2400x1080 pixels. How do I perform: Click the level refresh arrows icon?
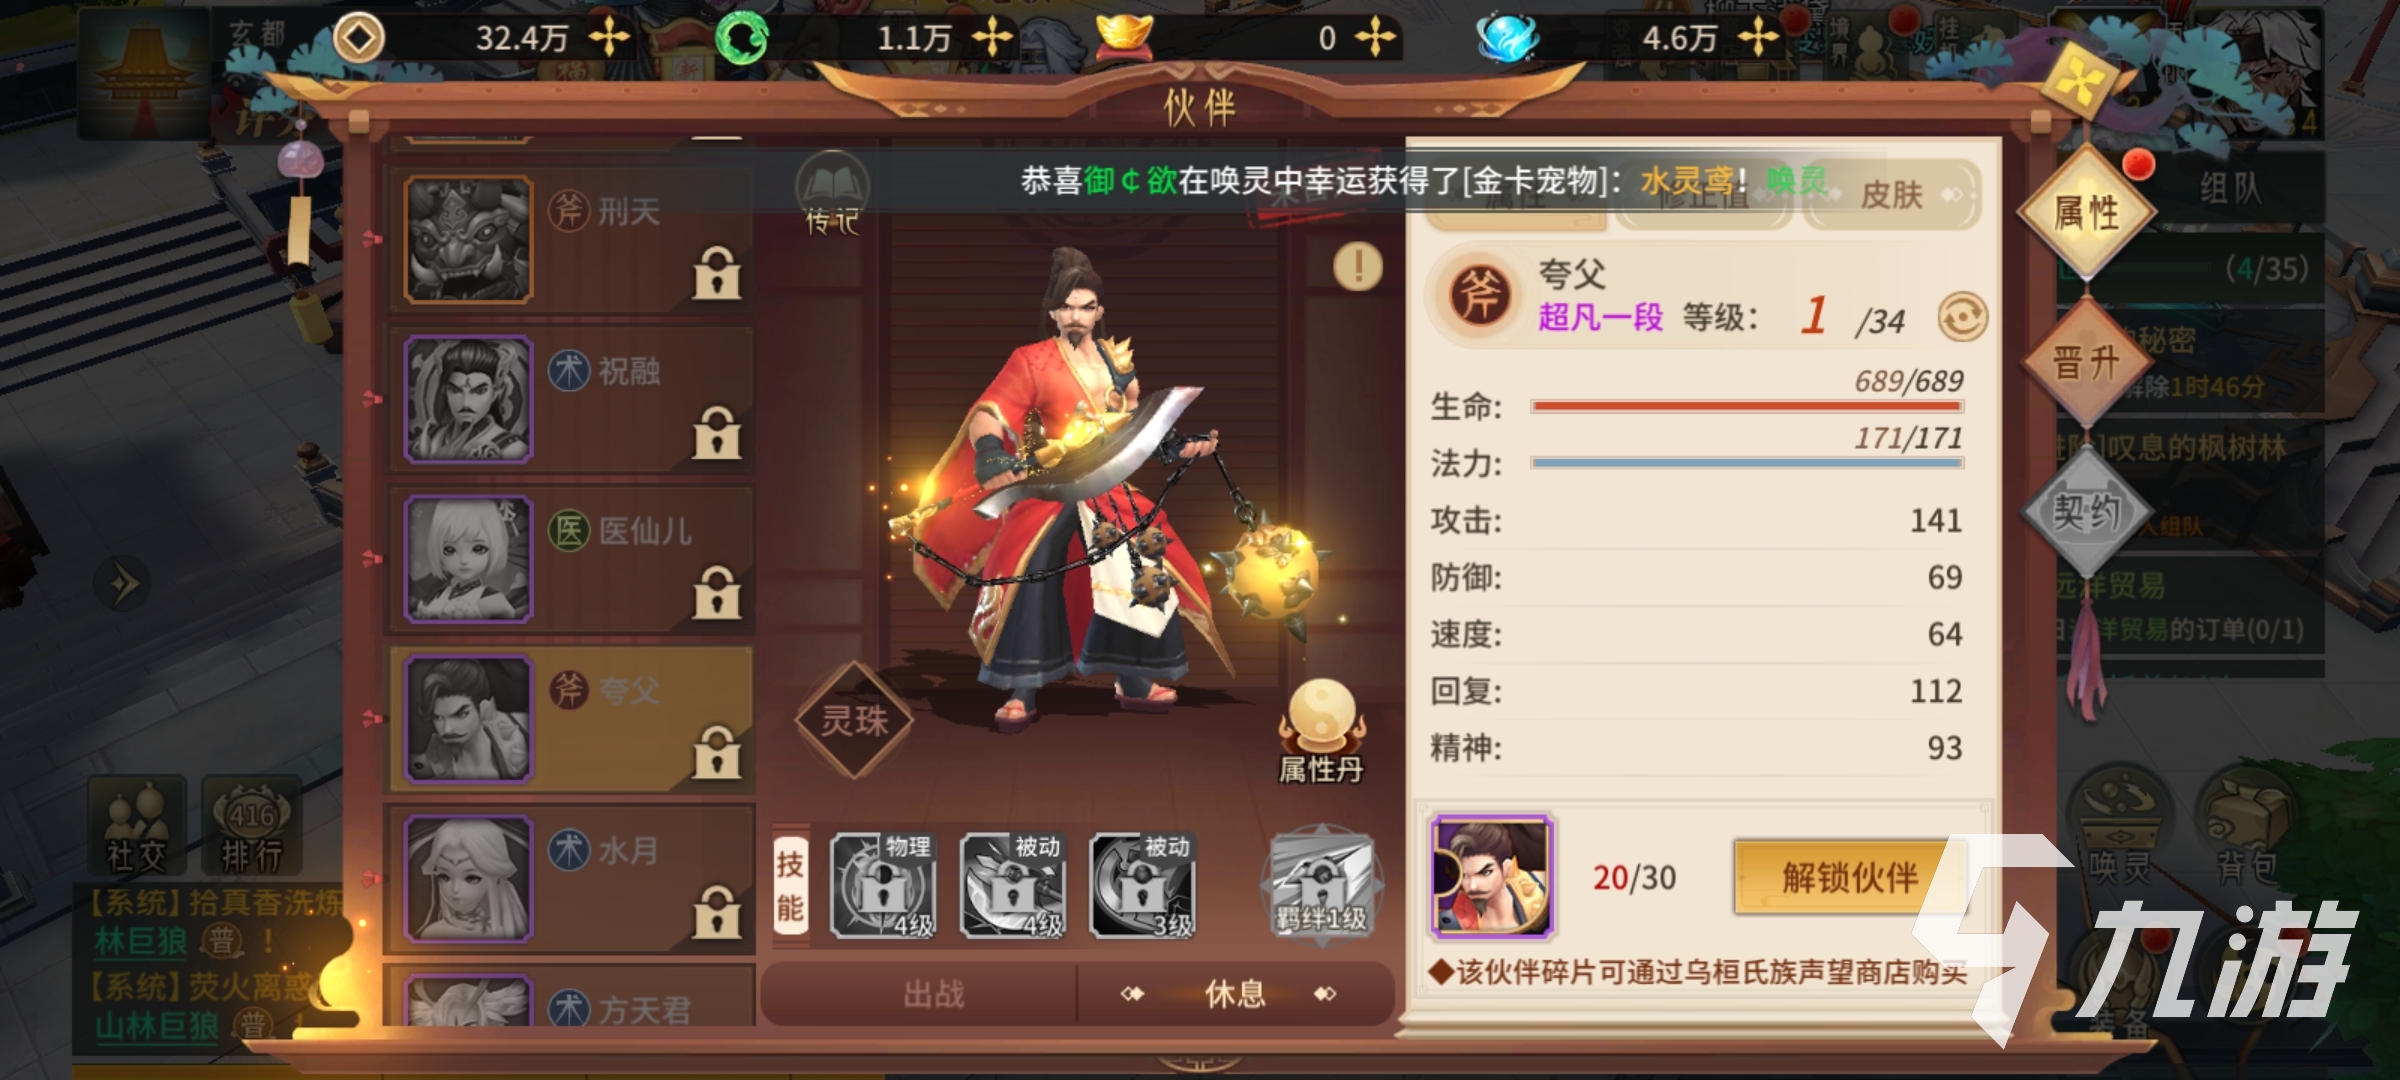tap(1962, 318)
